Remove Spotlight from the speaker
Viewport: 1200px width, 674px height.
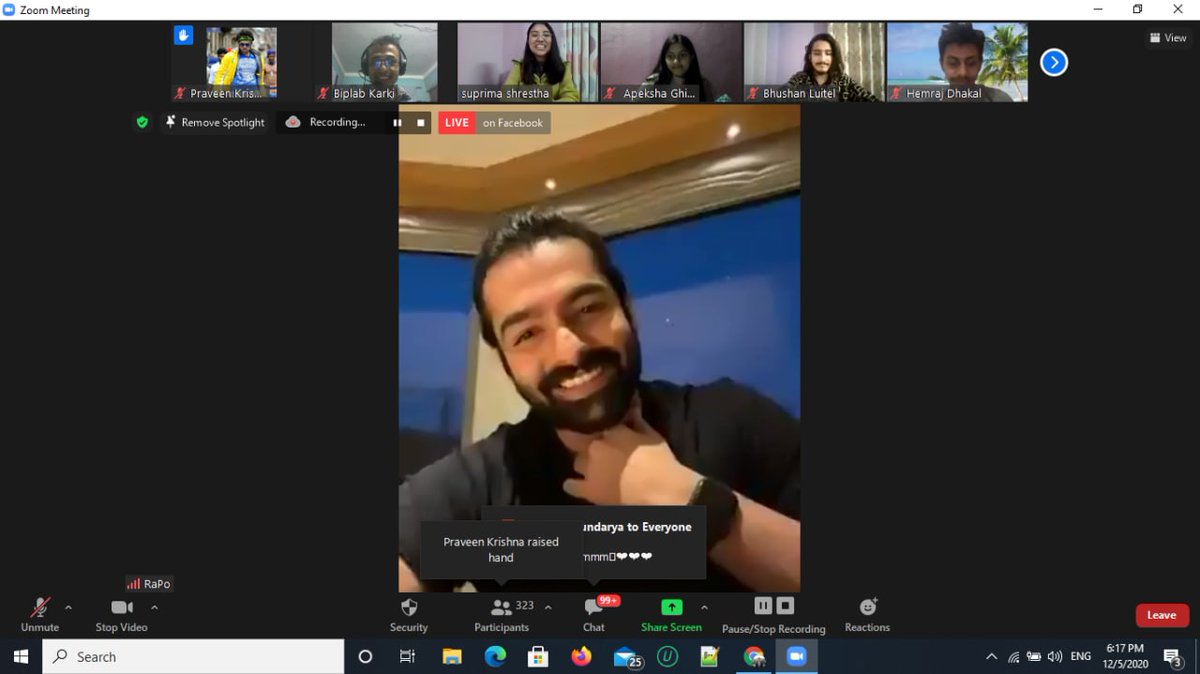222,122
